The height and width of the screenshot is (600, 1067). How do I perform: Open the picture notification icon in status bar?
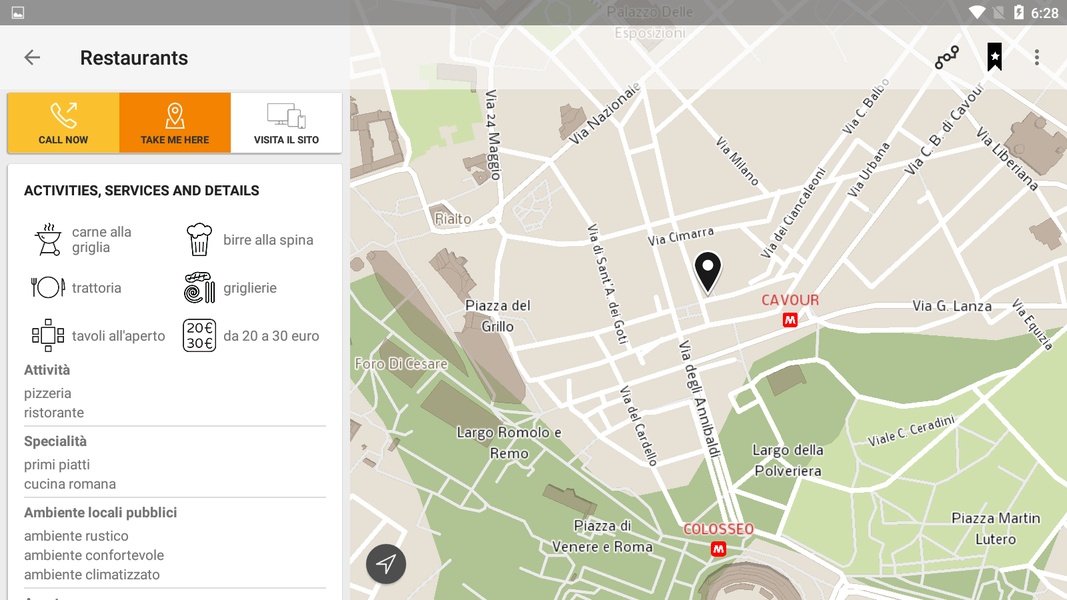click(18, 13)
